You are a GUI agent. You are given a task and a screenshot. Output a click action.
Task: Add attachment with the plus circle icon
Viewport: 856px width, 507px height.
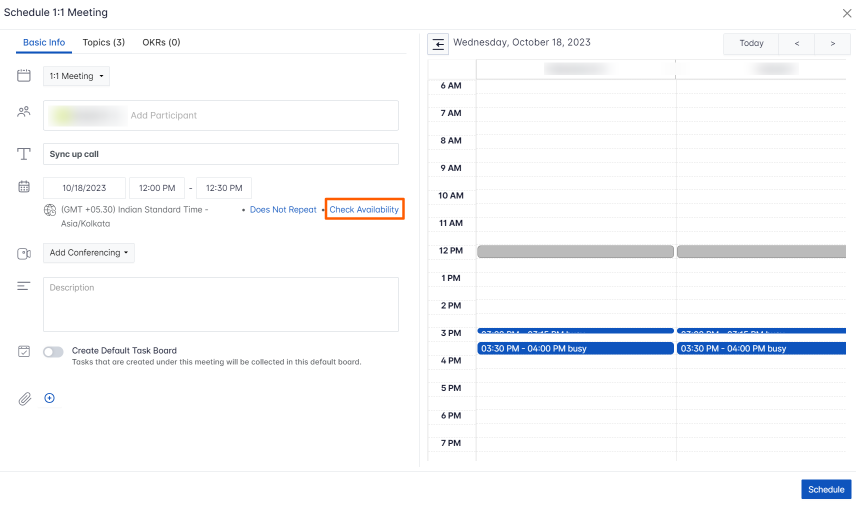pyautogui.click(x=50, y=398)
